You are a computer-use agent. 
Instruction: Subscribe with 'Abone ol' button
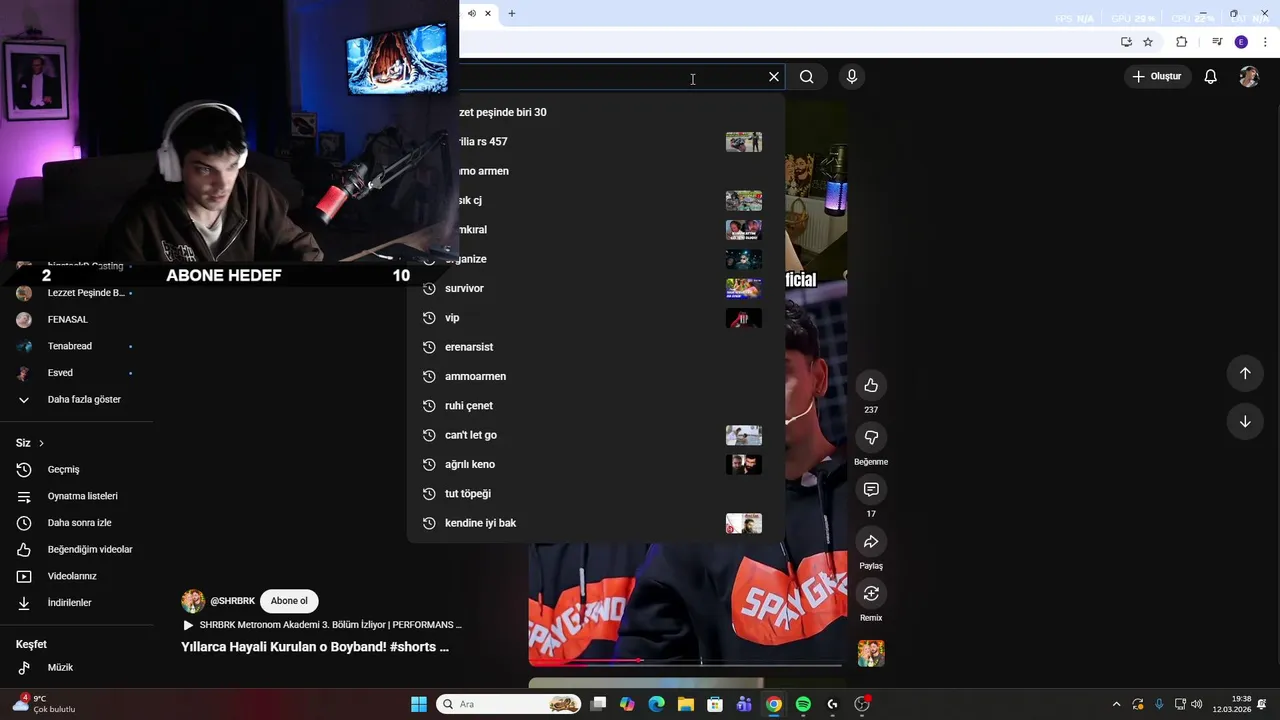[289, 601]
